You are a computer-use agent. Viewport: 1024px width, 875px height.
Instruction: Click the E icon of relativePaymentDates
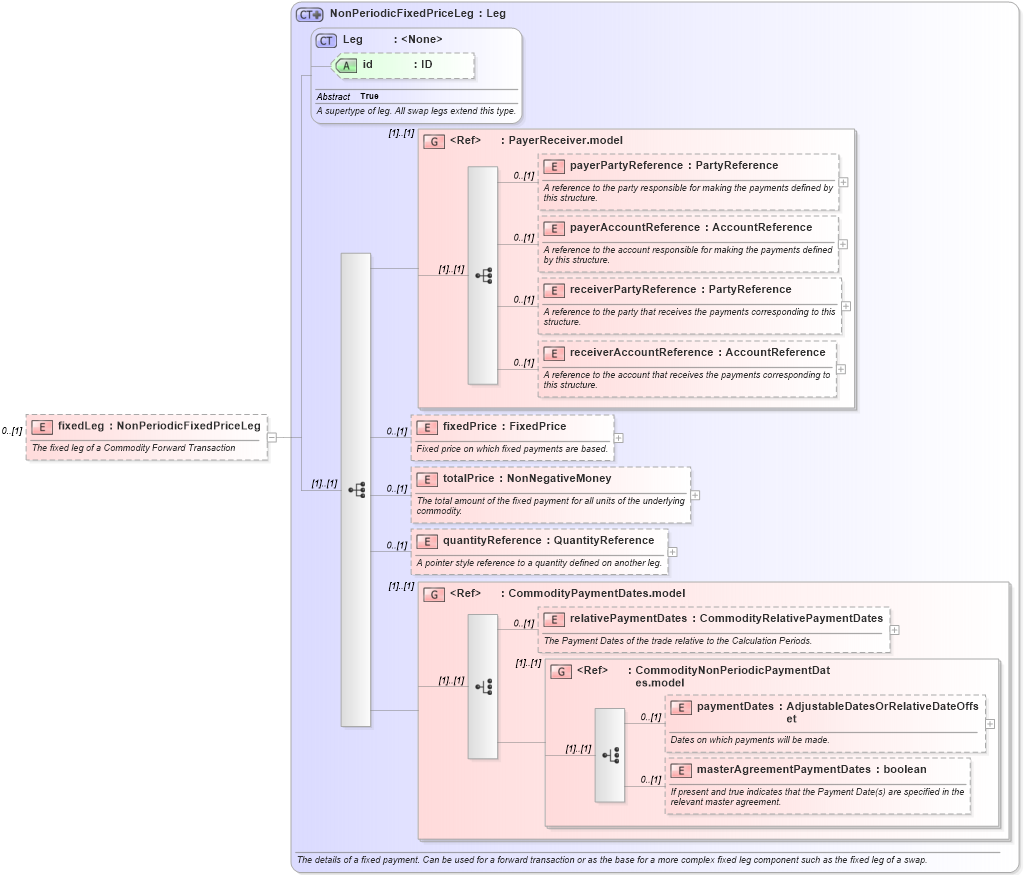(x=554, y=620)
